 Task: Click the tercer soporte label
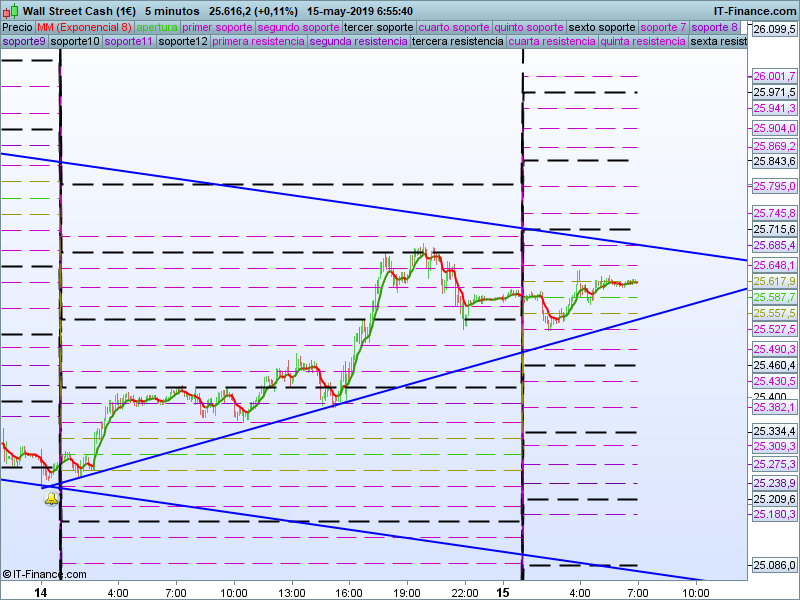(x=379, y=28)
